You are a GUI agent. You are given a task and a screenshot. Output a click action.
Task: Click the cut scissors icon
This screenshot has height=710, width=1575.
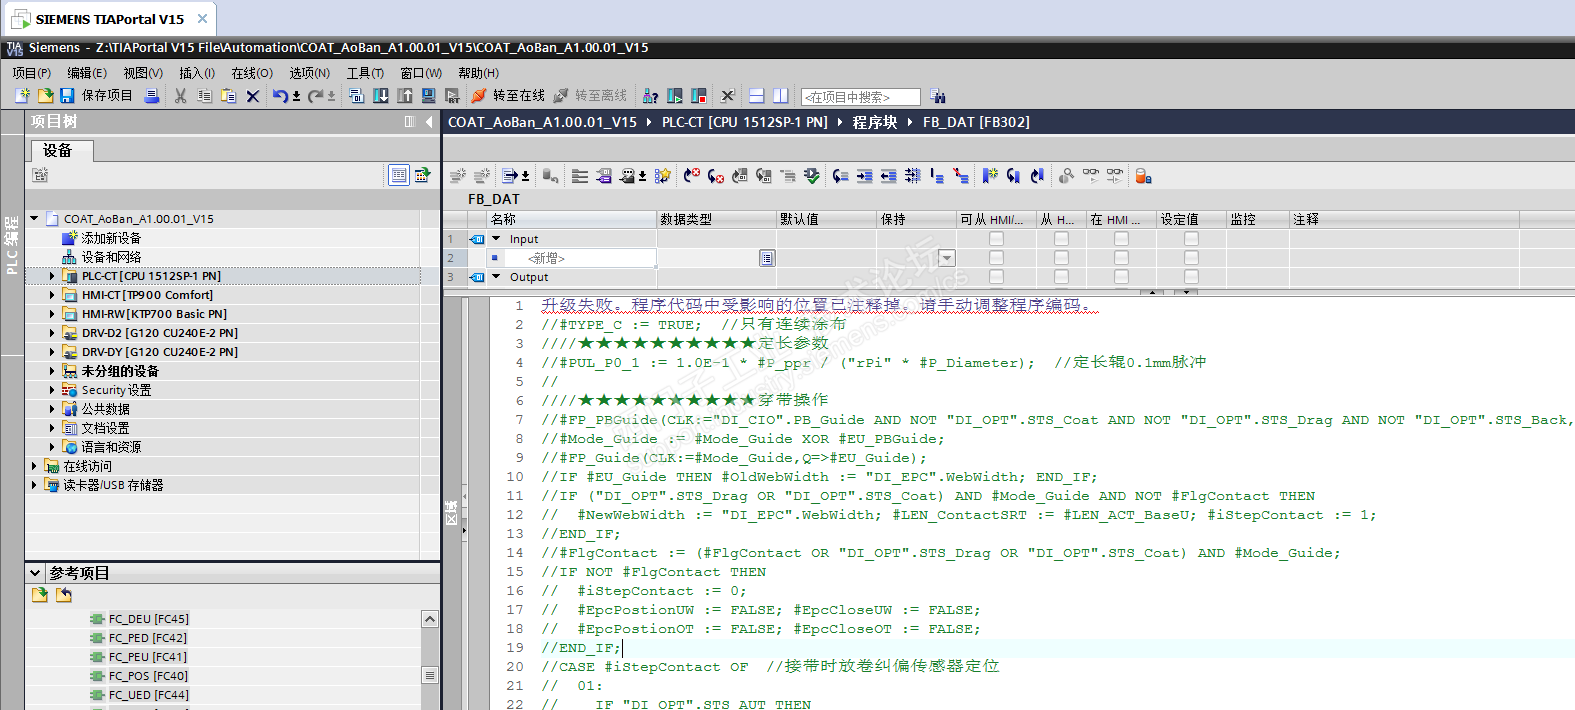pyautogui.click(x=180, y=96)
